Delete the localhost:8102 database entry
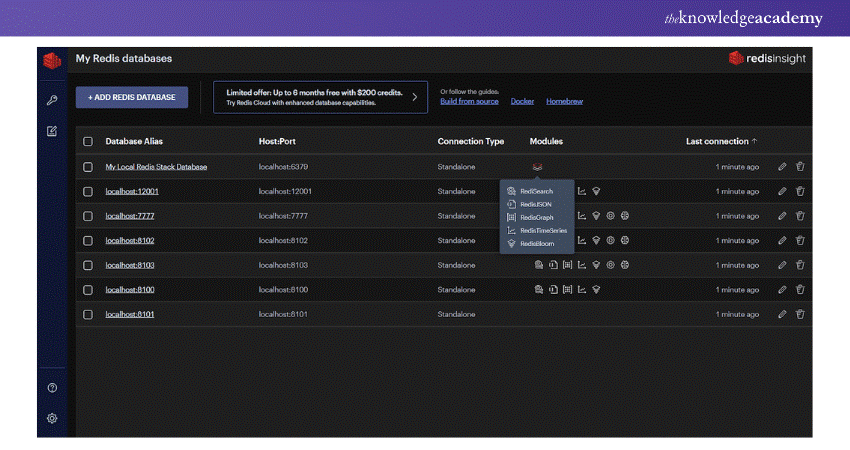This screenshot has width=850, height=450. tap(800, 241)
